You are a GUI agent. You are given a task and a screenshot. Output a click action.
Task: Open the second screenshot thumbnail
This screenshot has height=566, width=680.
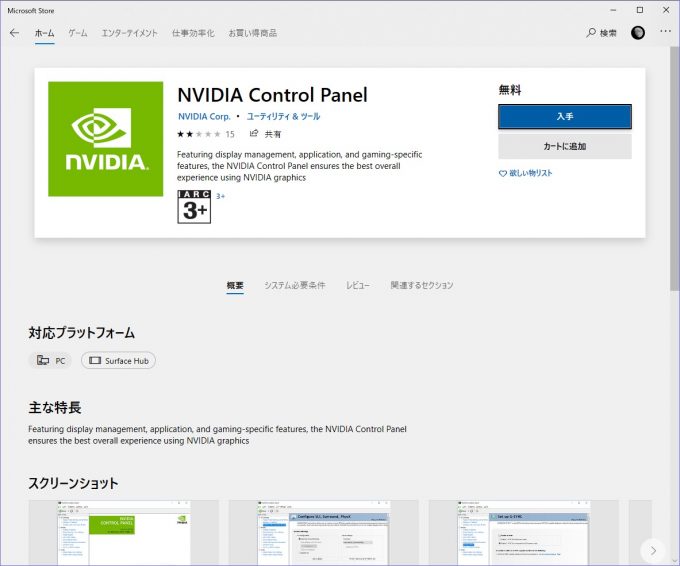(324, 533)
